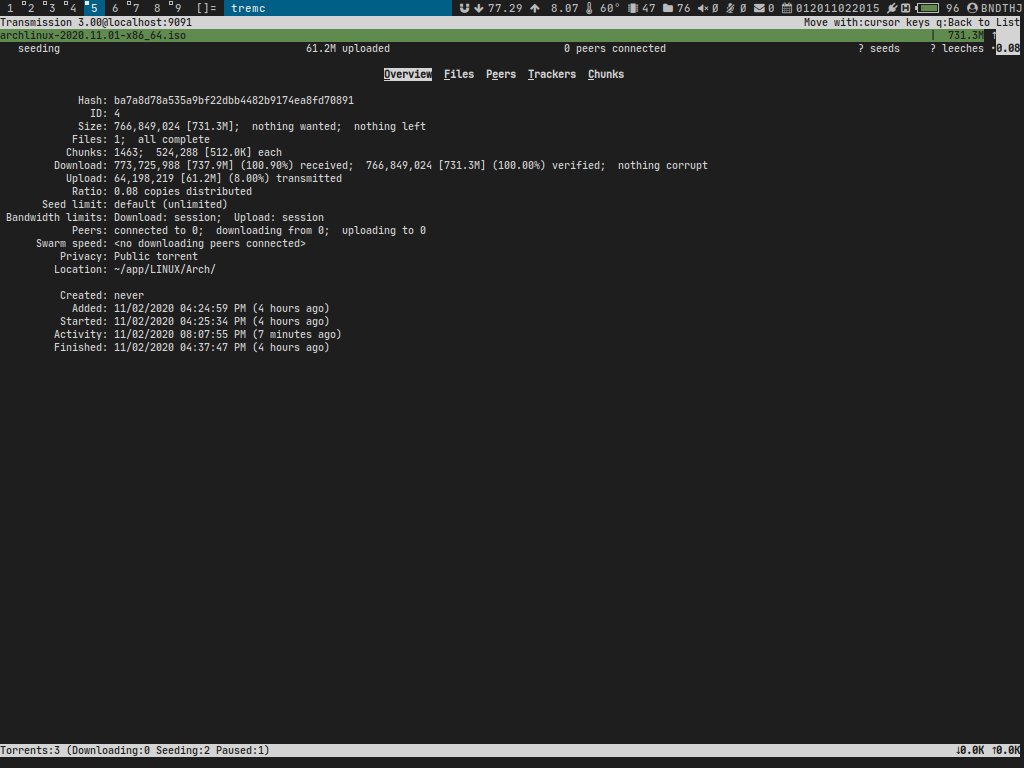Click the user account icon beside BNDTHJ
Image resolution: width=1024 pixels, height=768 pixels.
pos(972,8)
